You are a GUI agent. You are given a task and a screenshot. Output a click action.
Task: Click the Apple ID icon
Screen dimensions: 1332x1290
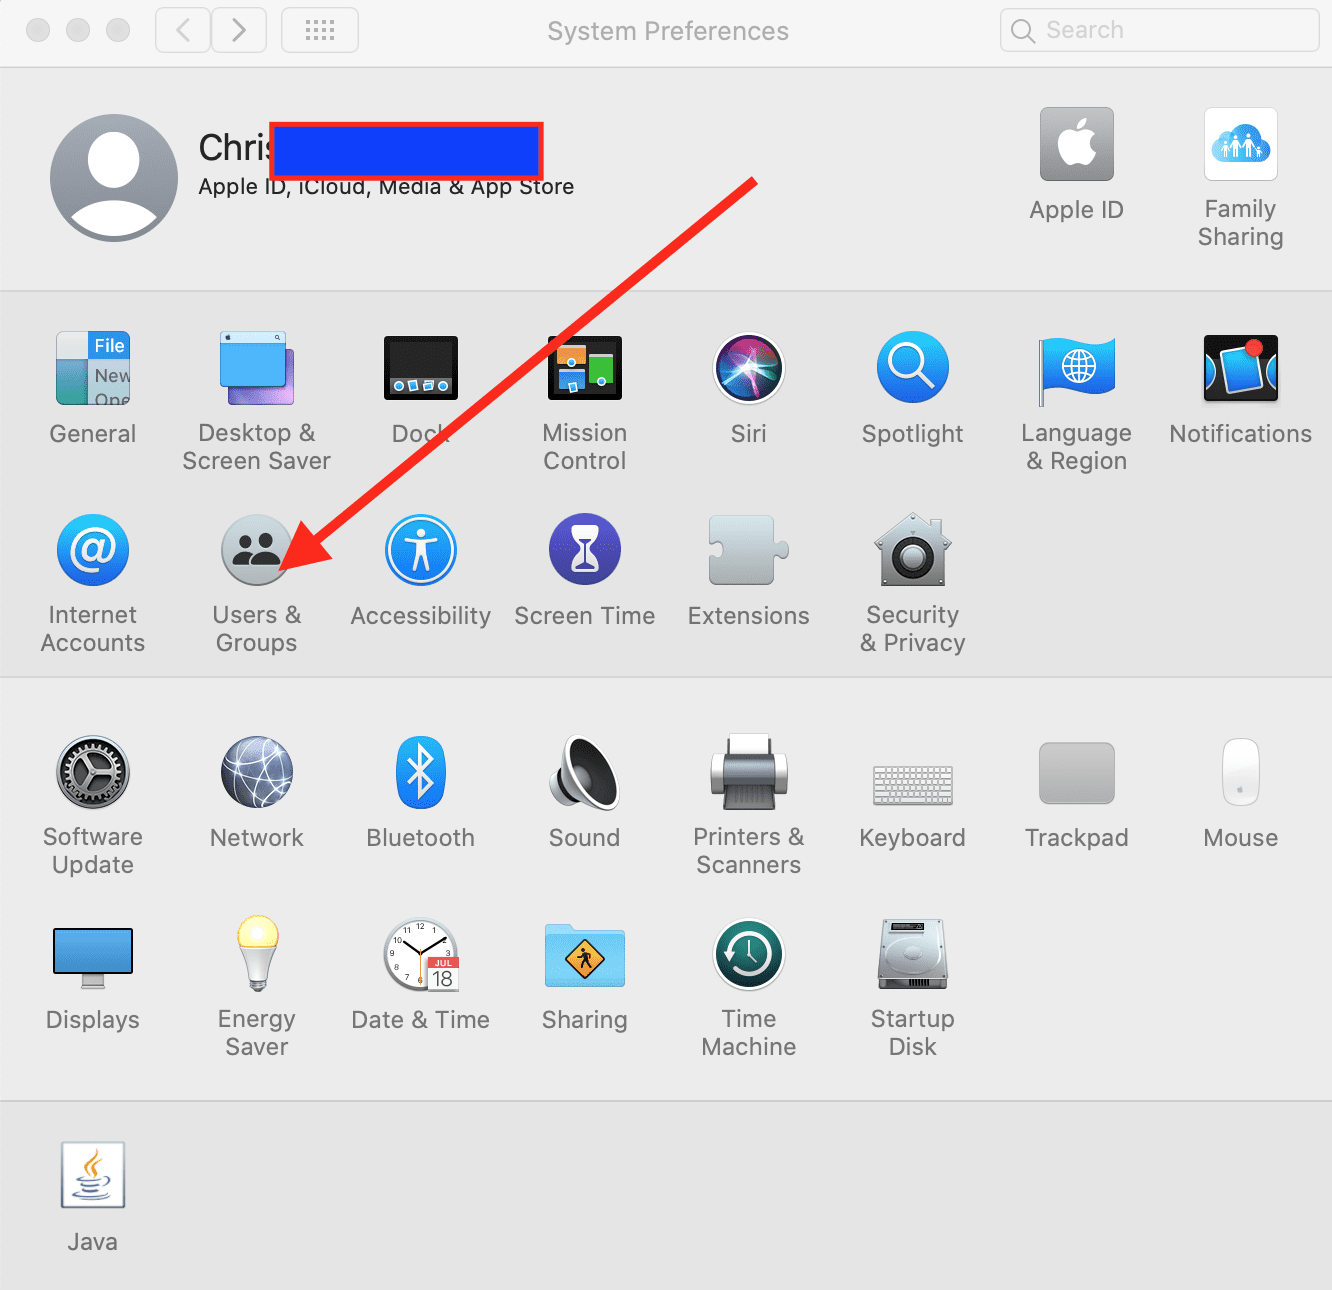[1076, 146]
